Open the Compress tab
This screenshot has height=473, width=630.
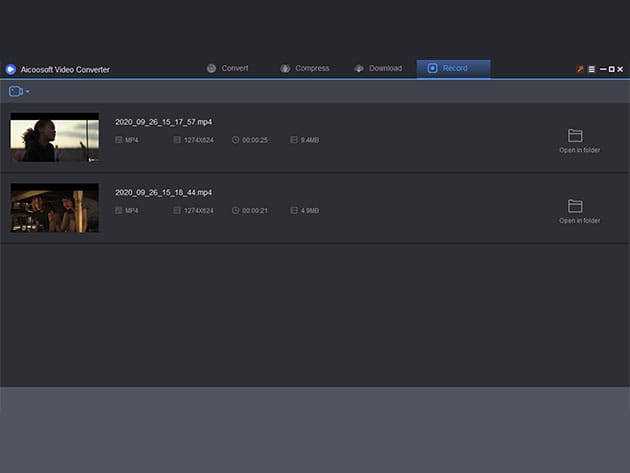[304, 69]
